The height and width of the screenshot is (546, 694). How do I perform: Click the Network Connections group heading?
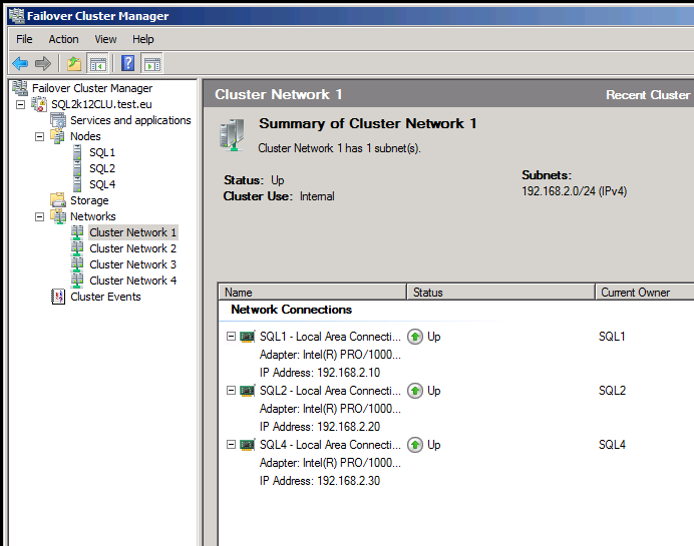coord(291,309)
